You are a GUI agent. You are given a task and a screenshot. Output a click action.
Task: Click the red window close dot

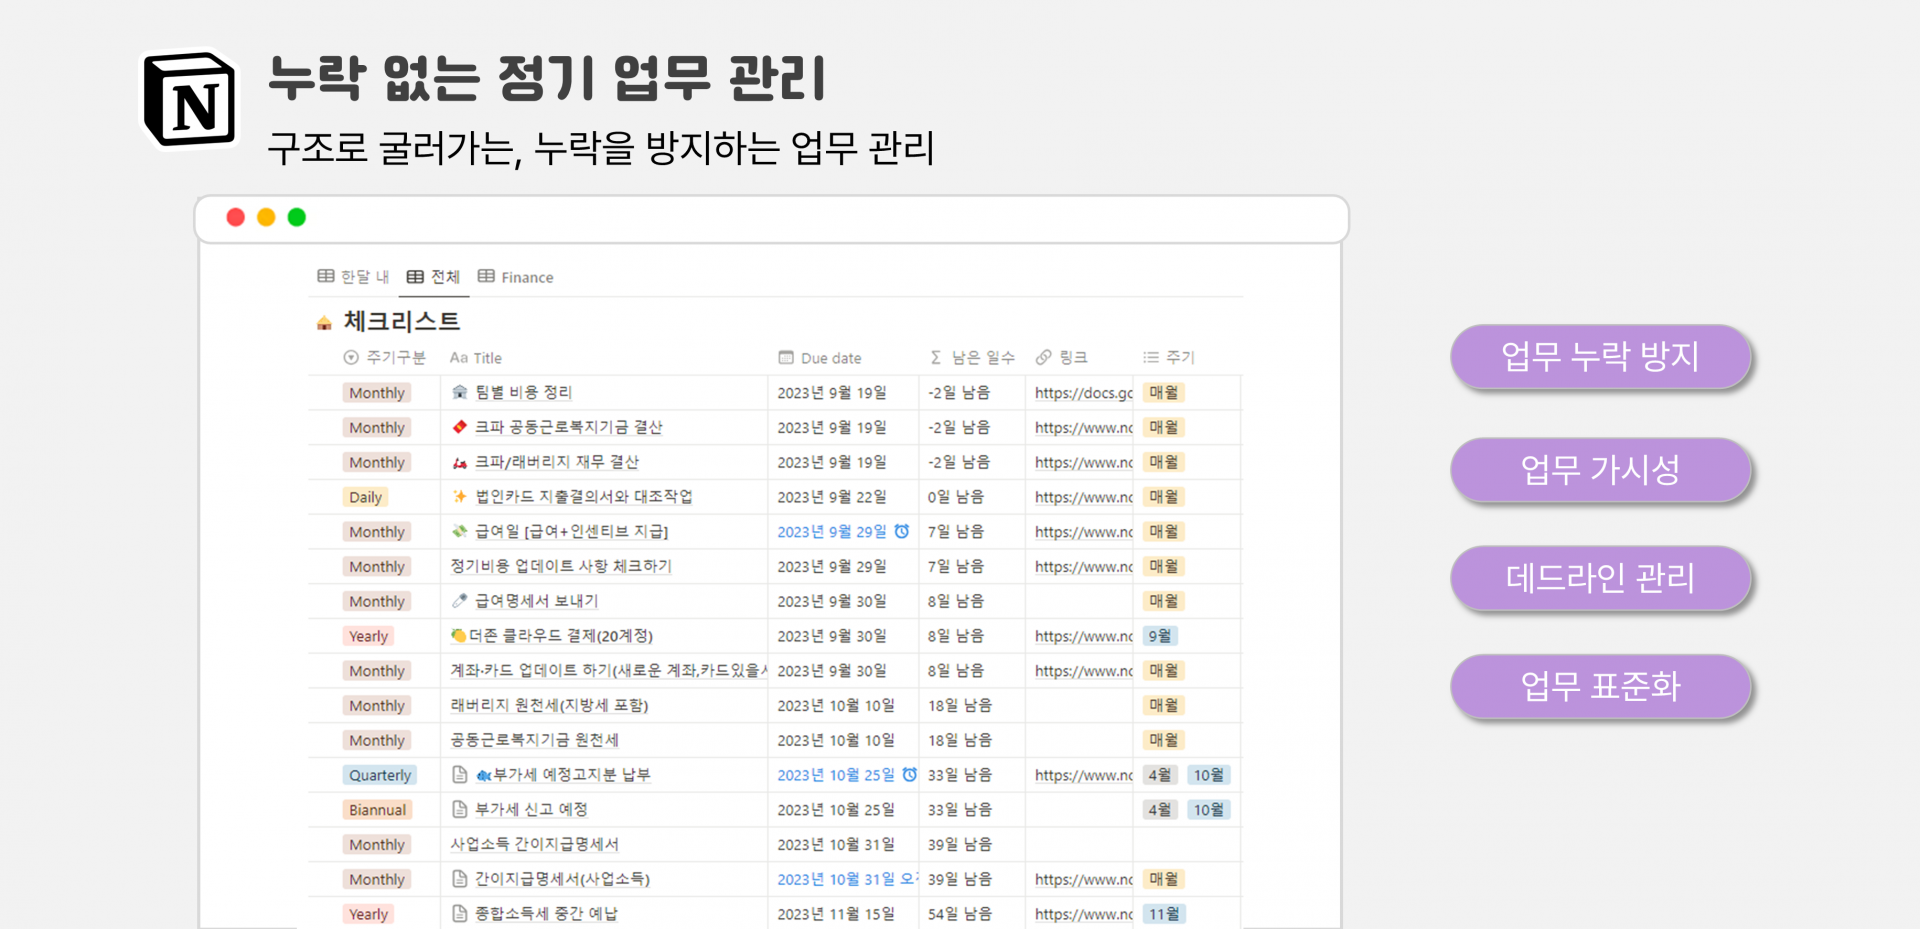(236, 217)
